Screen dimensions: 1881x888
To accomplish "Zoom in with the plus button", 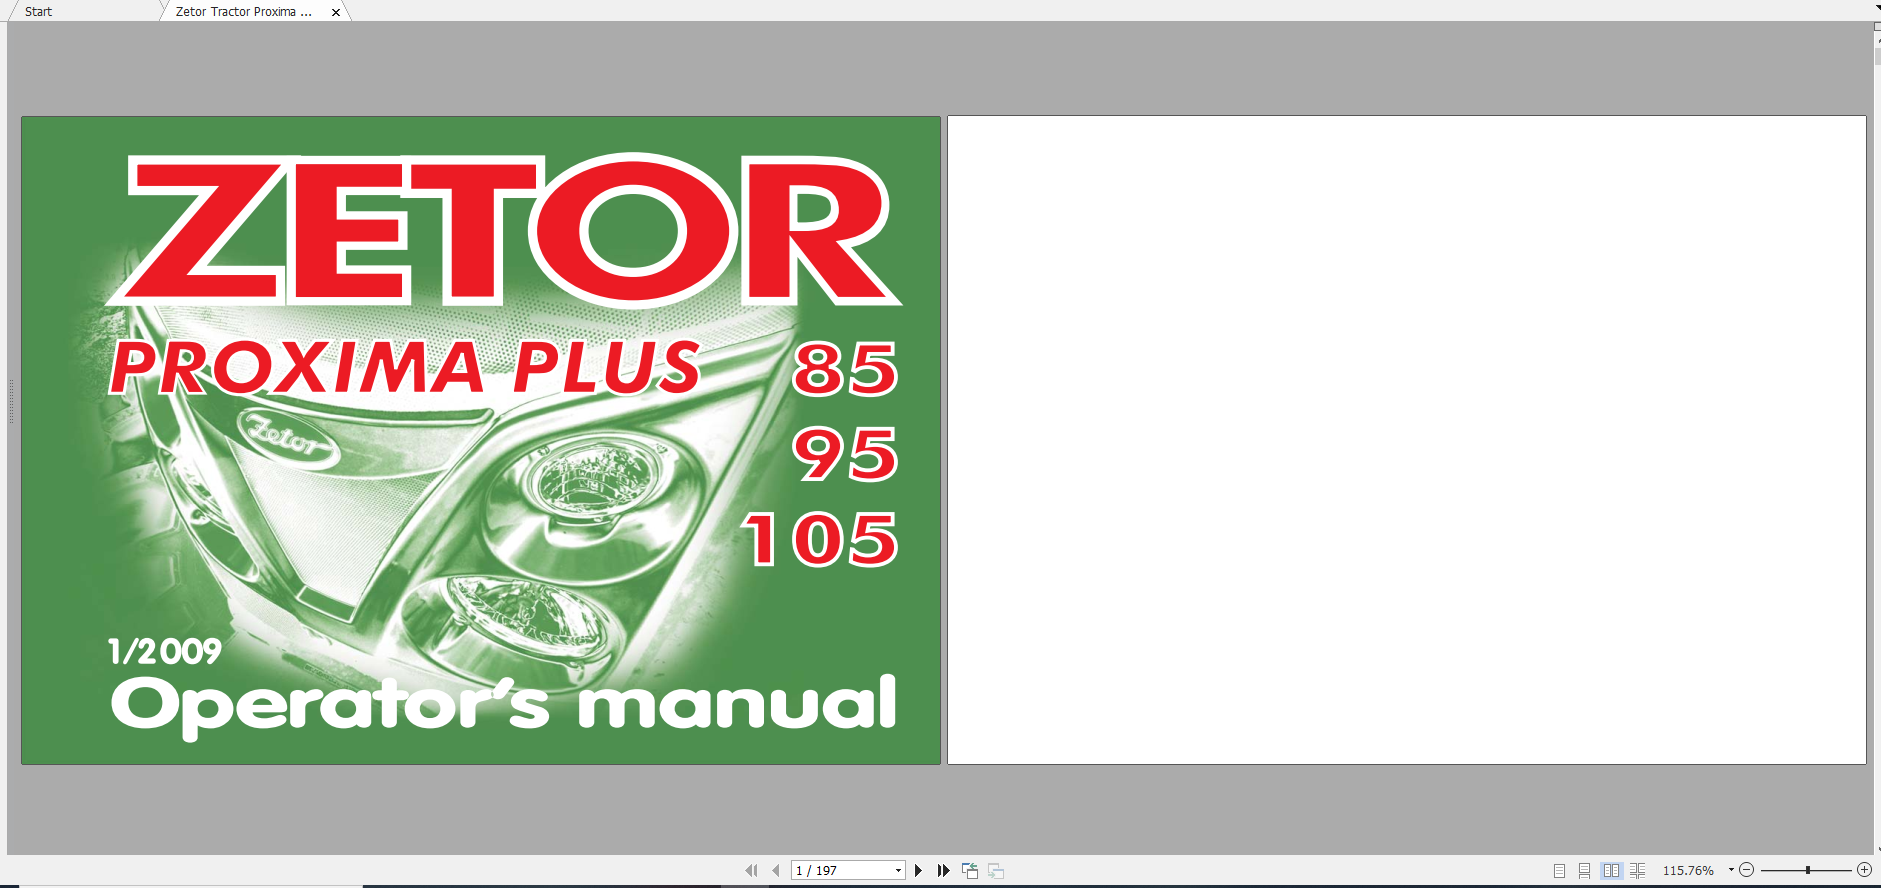I will pos(1864,870).
